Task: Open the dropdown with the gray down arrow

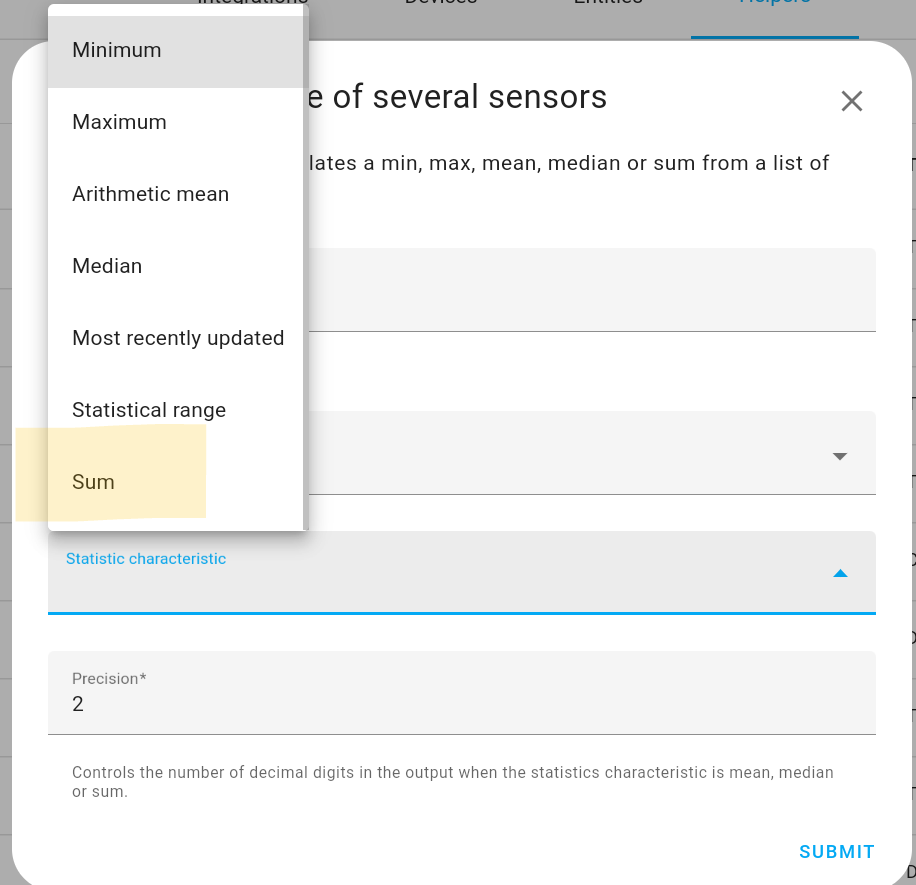Action: point(840,454)
